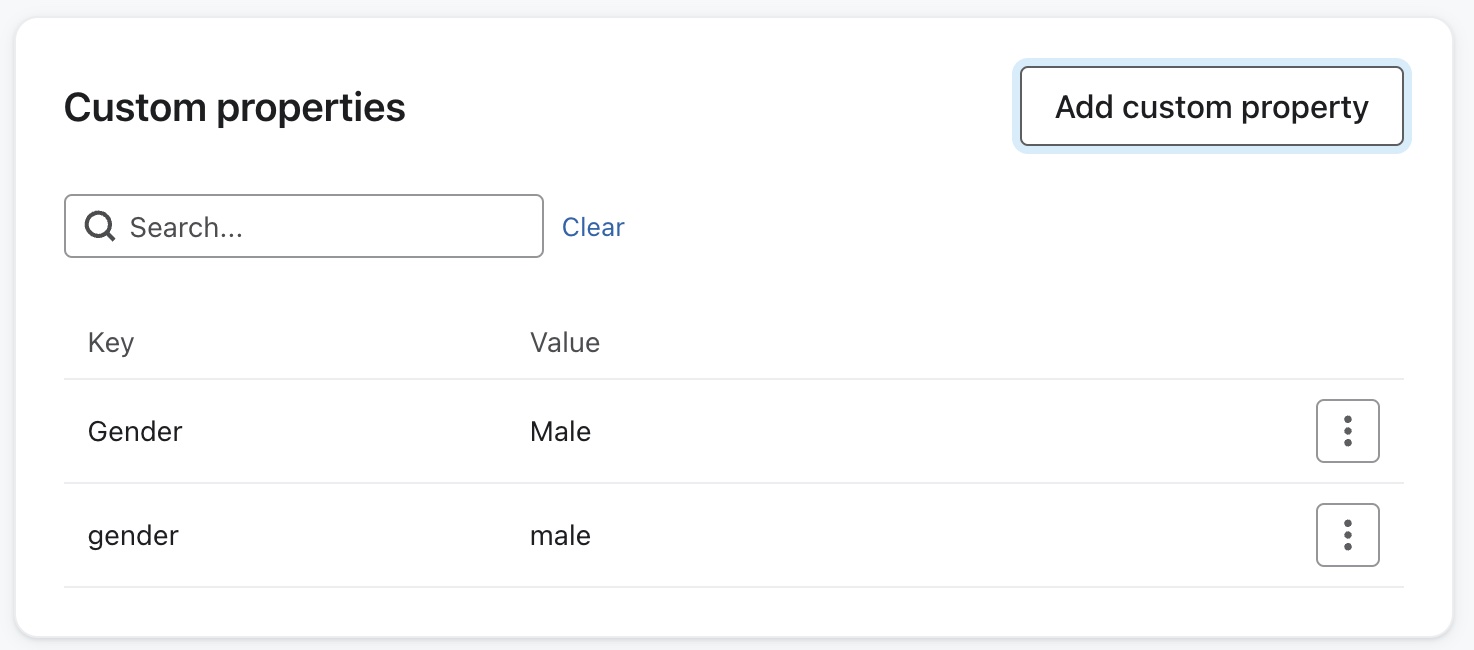Image resolution: width=1474 pixels, height=650 pixels.
Task: Click the Custom properties heading
Action: tap(234, 107)
